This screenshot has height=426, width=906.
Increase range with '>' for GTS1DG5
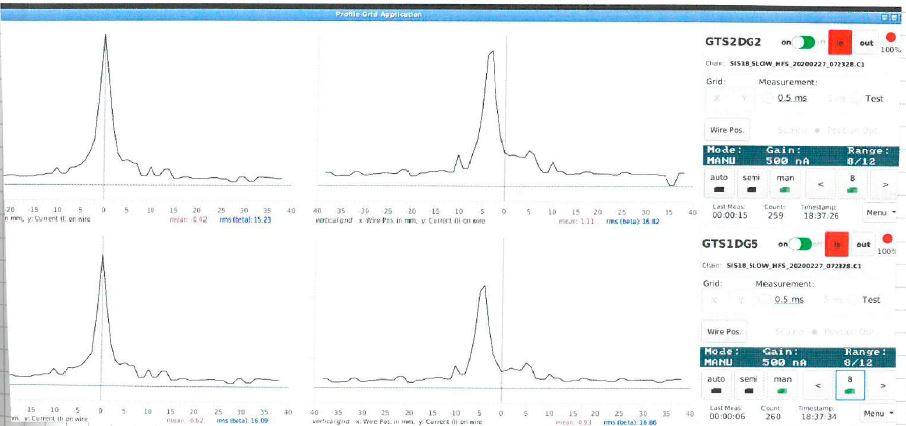(883, 384)
